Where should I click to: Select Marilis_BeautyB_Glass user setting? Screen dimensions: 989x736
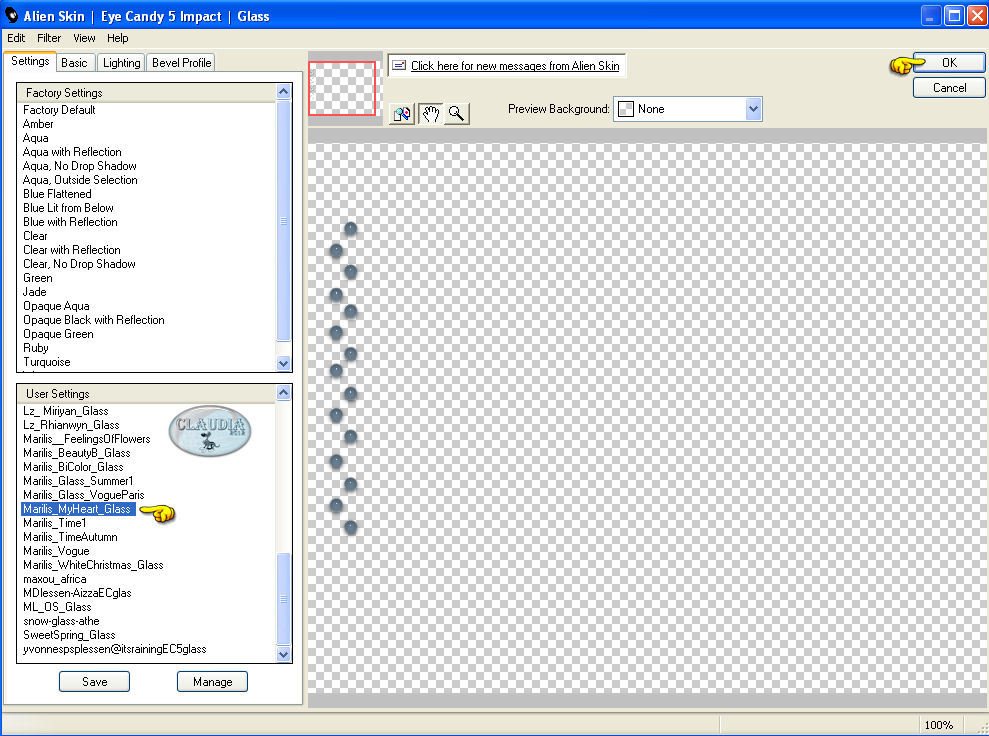point(77,453)
